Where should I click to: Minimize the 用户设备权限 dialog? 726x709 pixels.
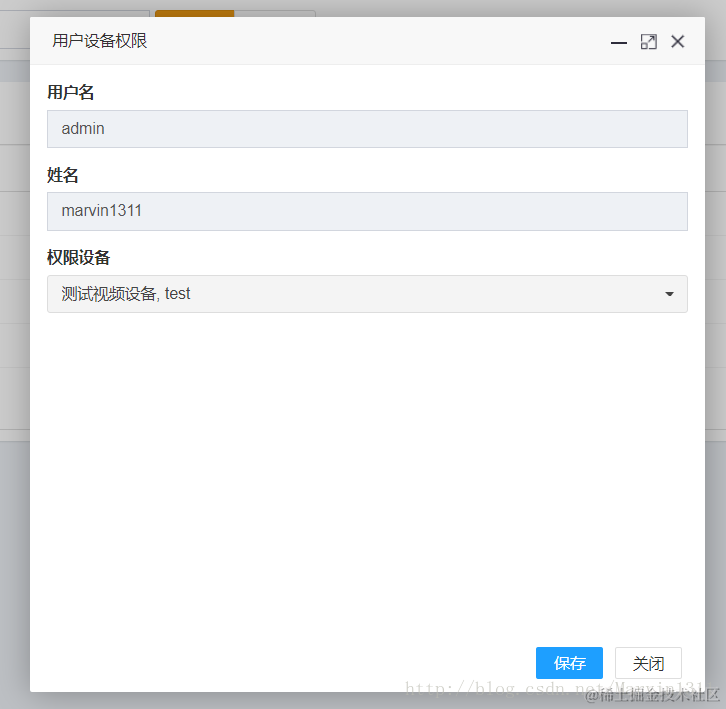619,42
